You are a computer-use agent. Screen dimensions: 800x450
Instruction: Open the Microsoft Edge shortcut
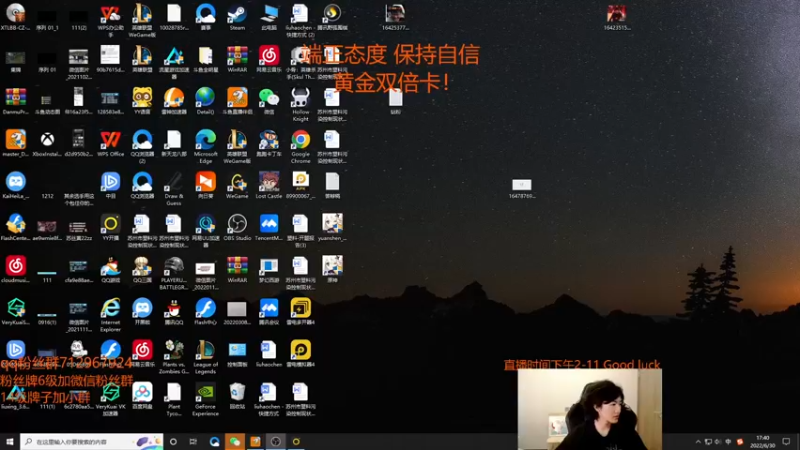click(x=206, y=147)
